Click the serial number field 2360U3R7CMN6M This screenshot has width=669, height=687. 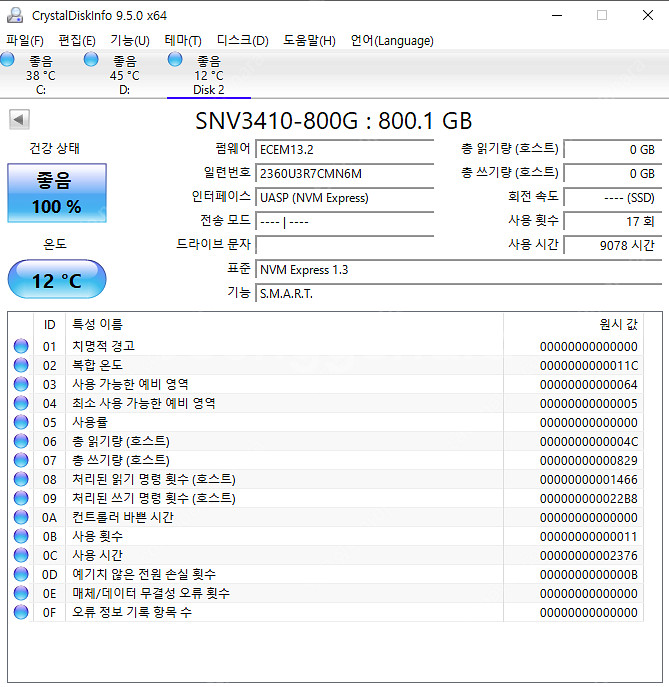coord(345,174)
